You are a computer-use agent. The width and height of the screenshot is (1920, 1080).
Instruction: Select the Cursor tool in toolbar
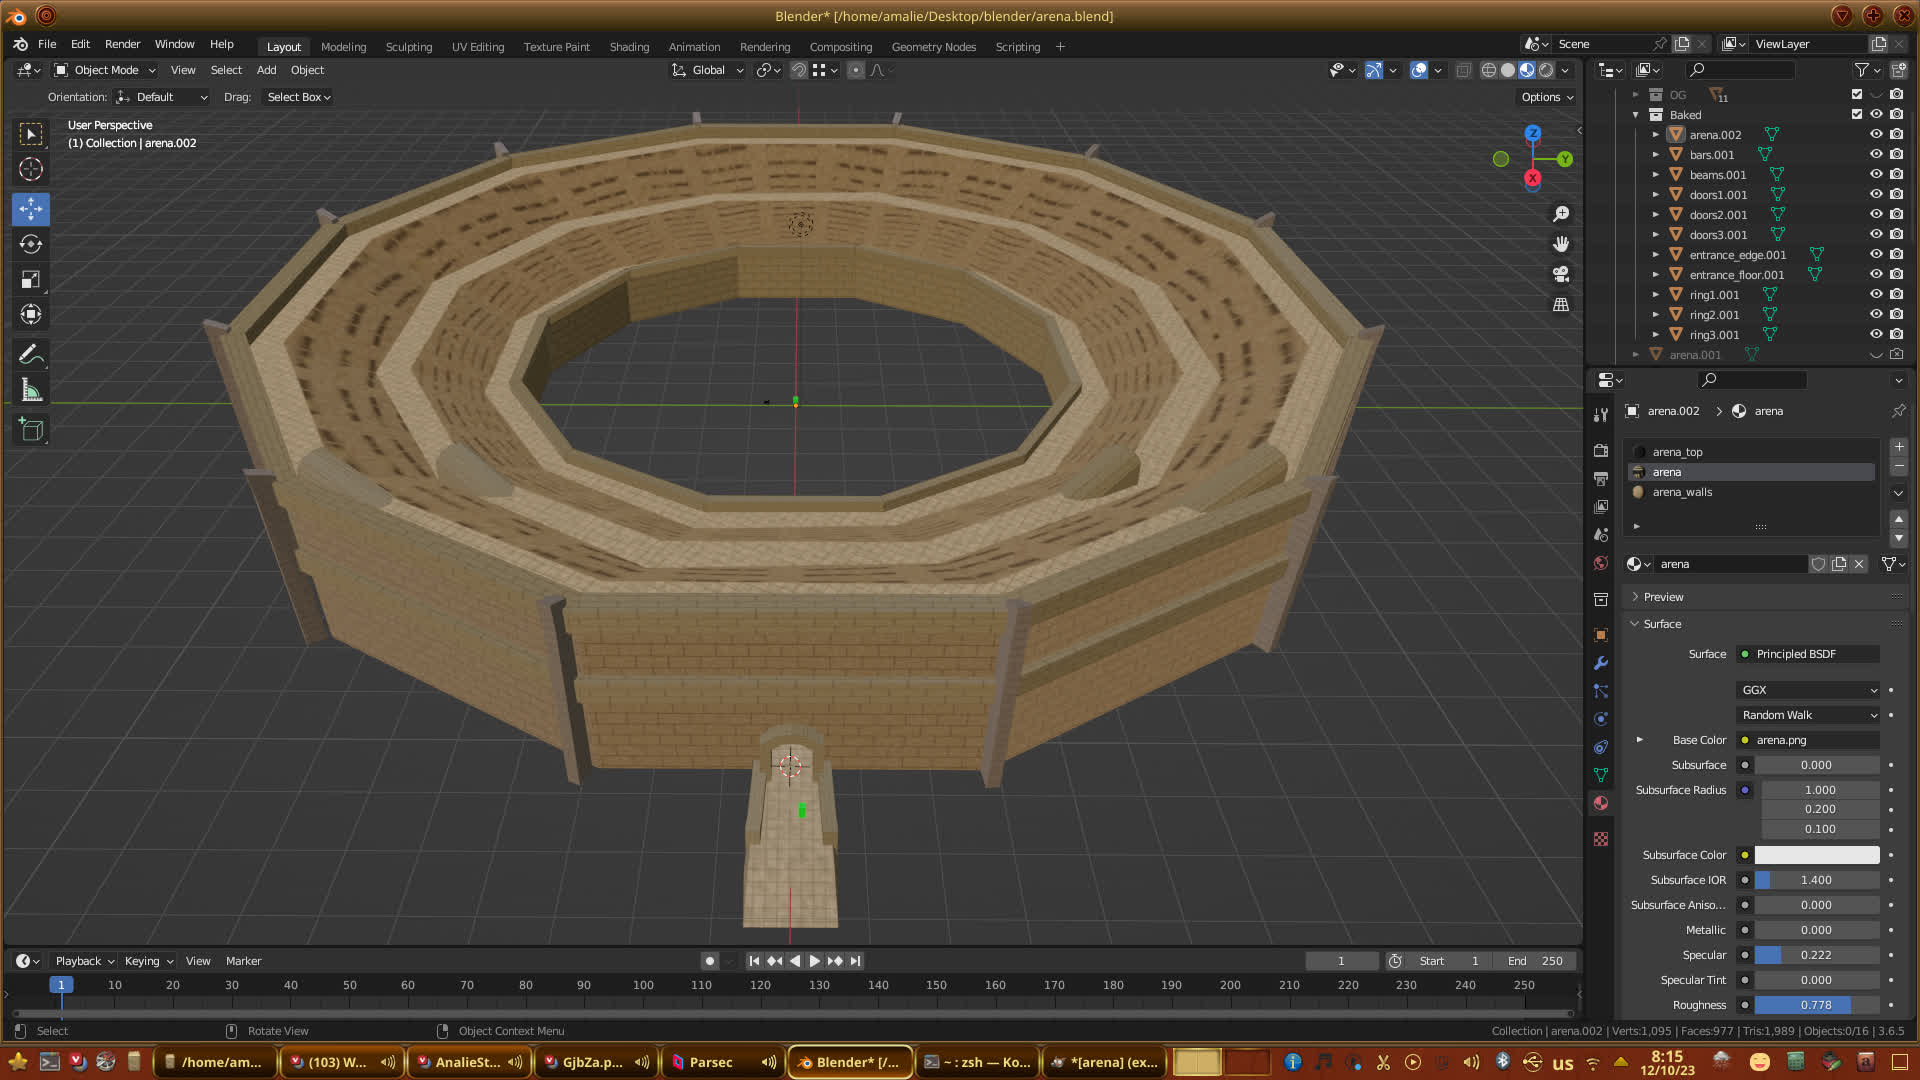[31, 169]
